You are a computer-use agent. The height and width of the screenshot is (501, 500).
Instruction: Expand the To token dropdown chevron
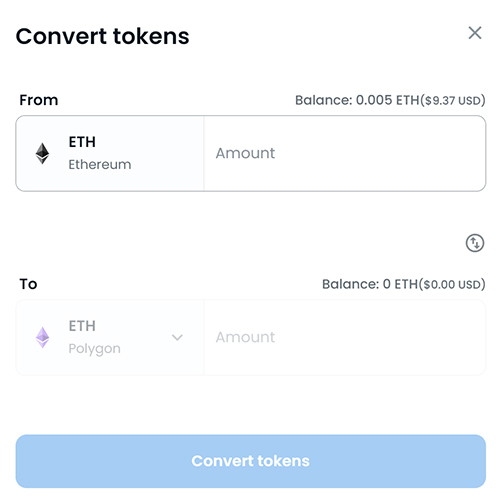pyautogui.click(x=177, y=337)
